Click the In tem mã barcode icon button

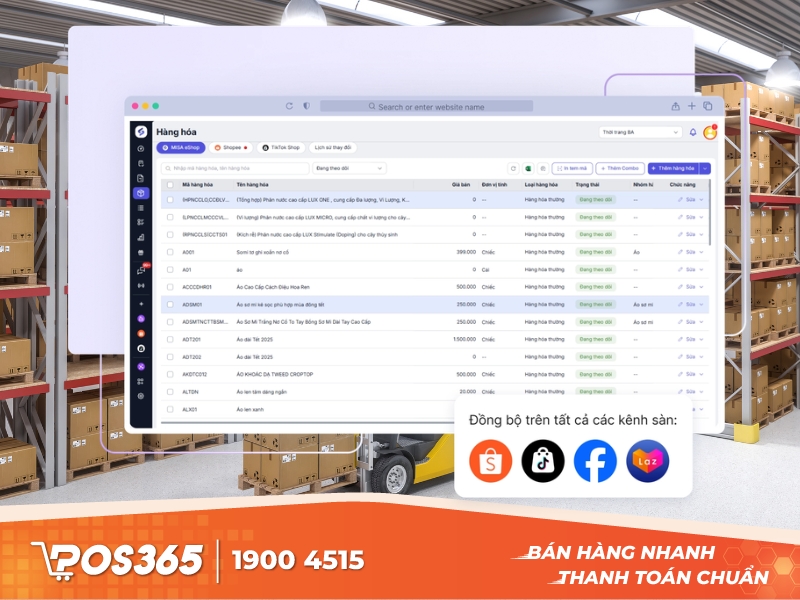coord(571,168)
